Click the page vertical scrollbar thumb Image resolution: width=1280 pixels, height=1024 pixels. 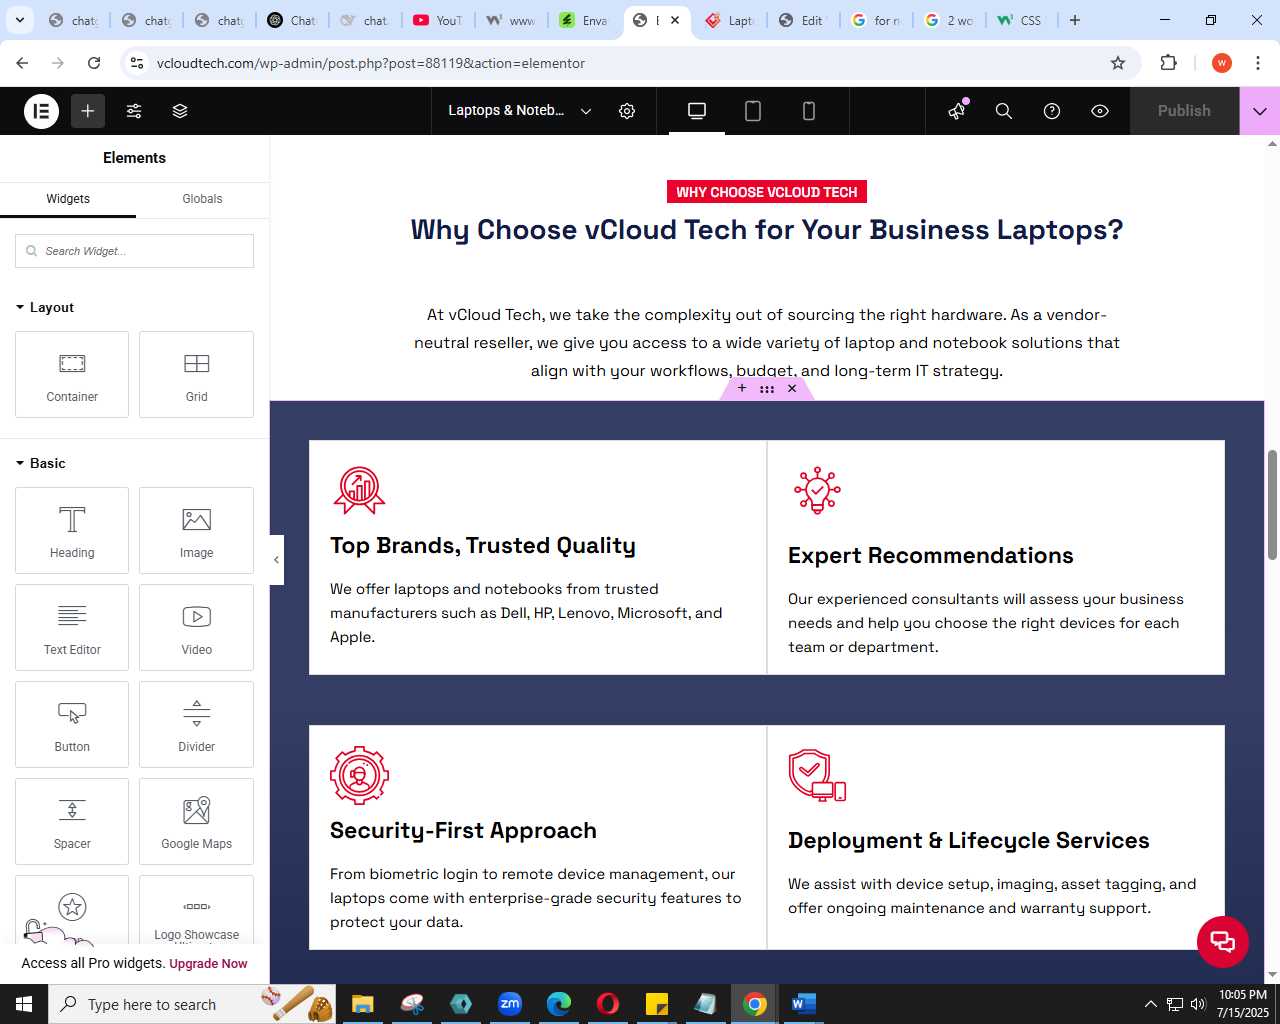coord(1272,505)
